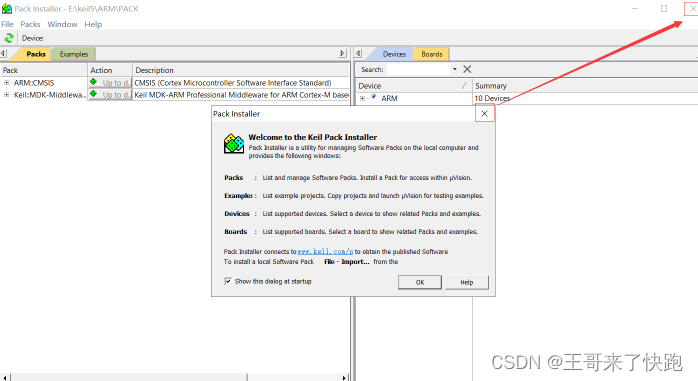Click green diamond icon in ARM:CMSIS row

pos(93,82)
